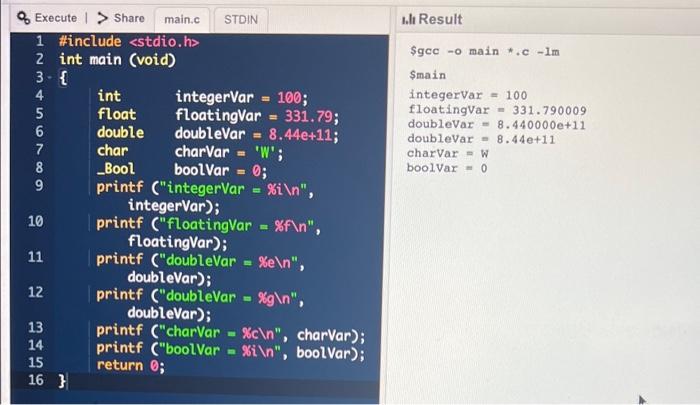Click line number 16 in the gutter
The height and width of the screenshot is (405, 700).
click(36, 380)
